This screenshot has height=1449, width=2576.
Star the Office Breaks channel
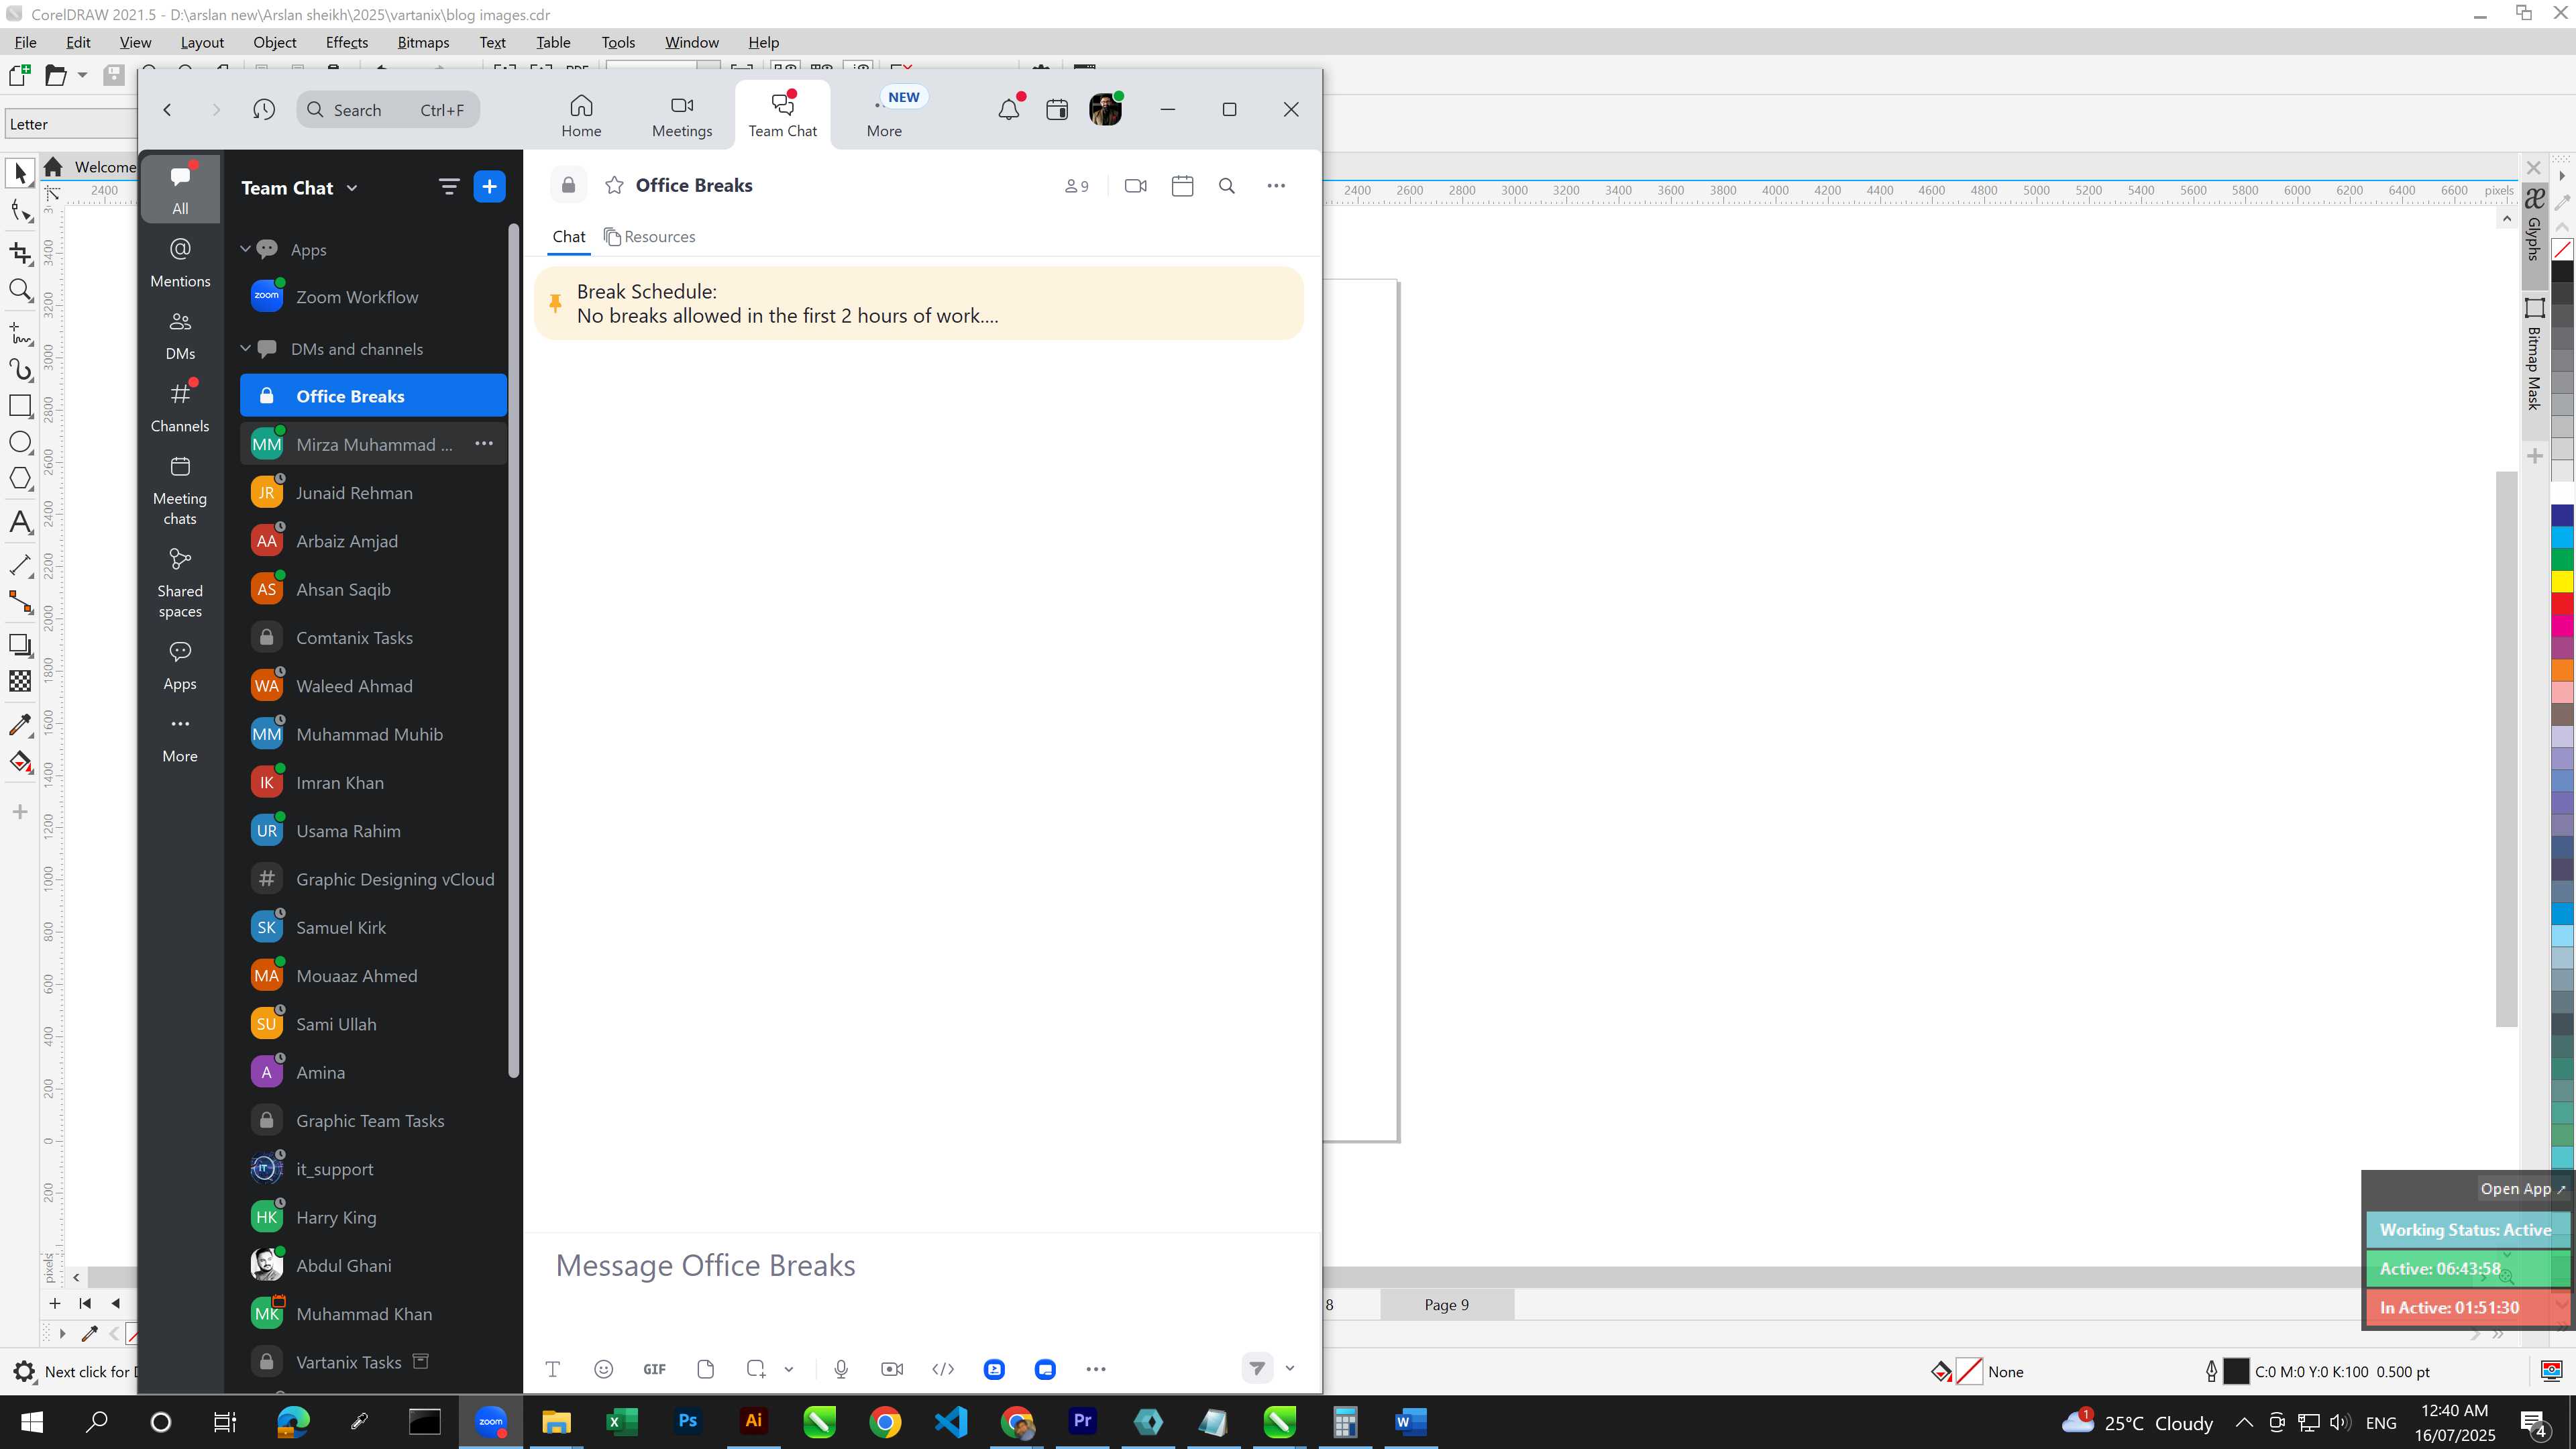(x=614, y=185)
